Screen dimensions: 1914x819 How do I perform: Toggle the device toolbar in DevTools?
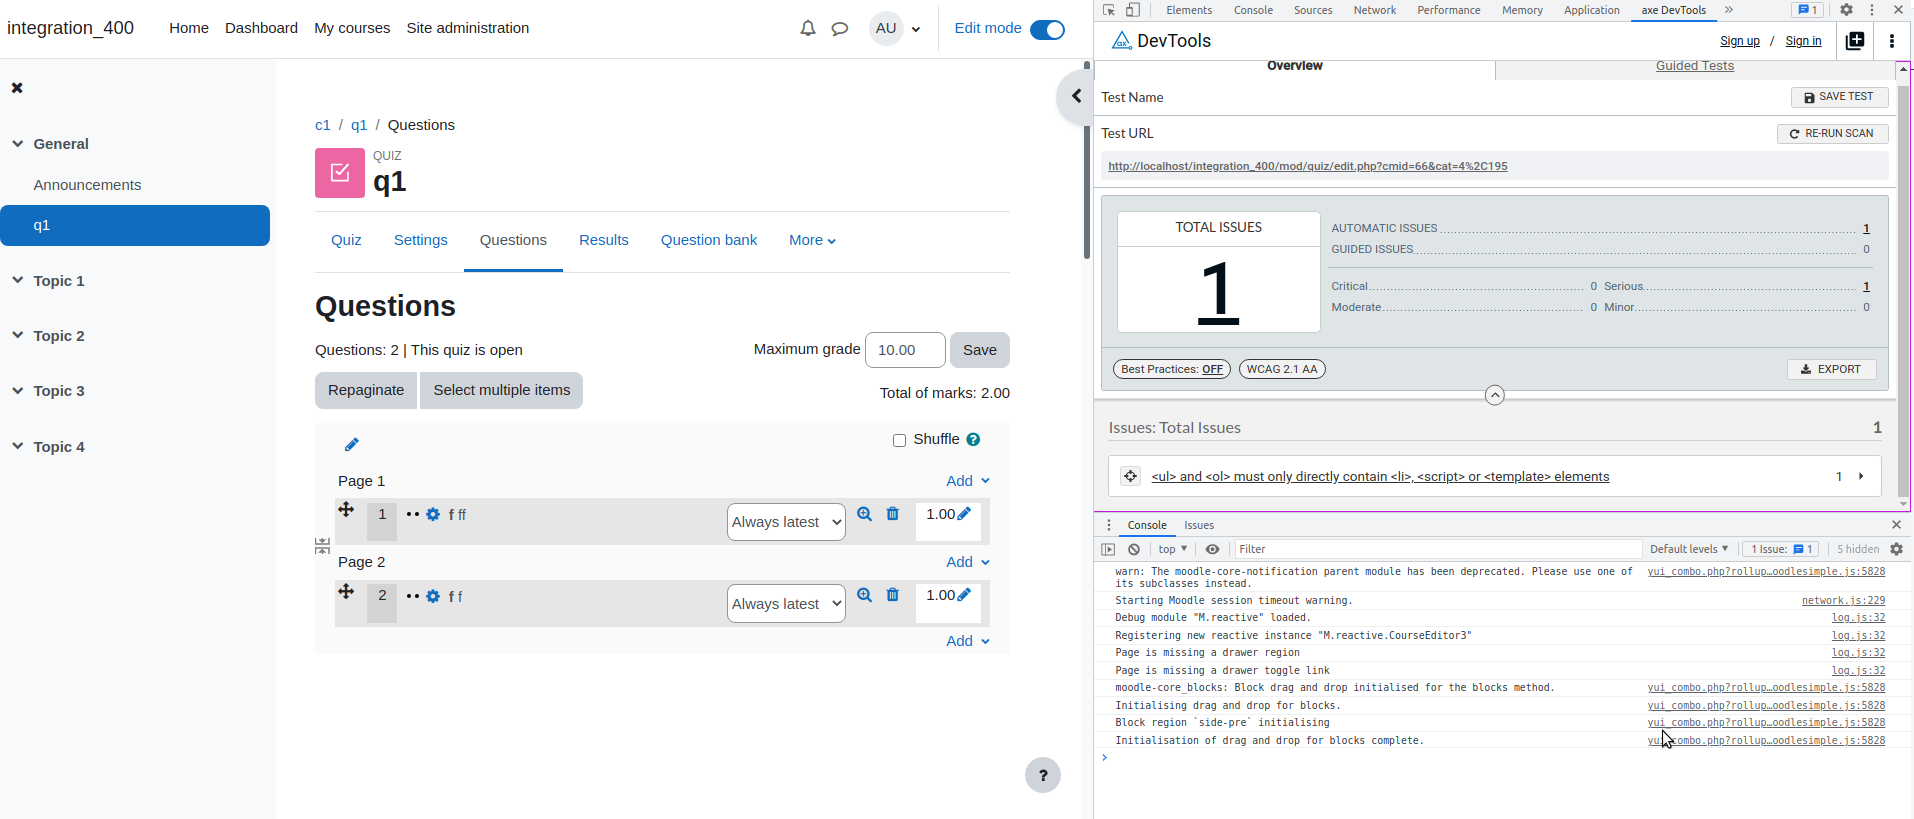tap(1133, 10)
